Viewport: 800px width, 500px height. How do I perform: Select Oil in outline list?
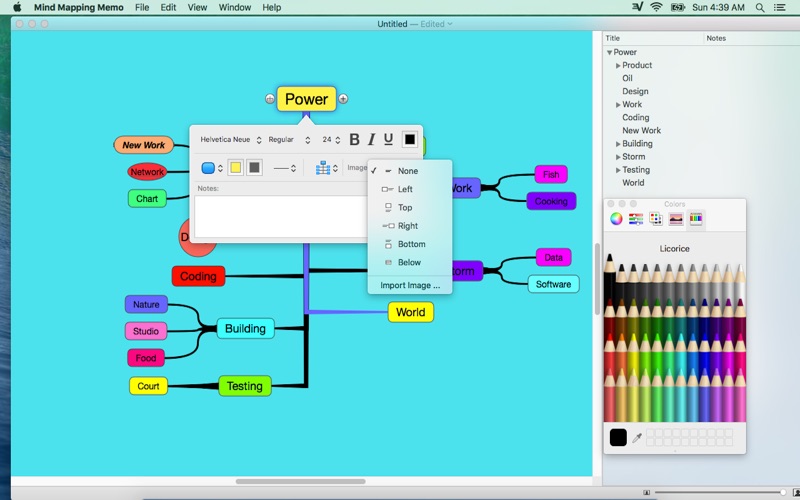click(x=627, y=78)
